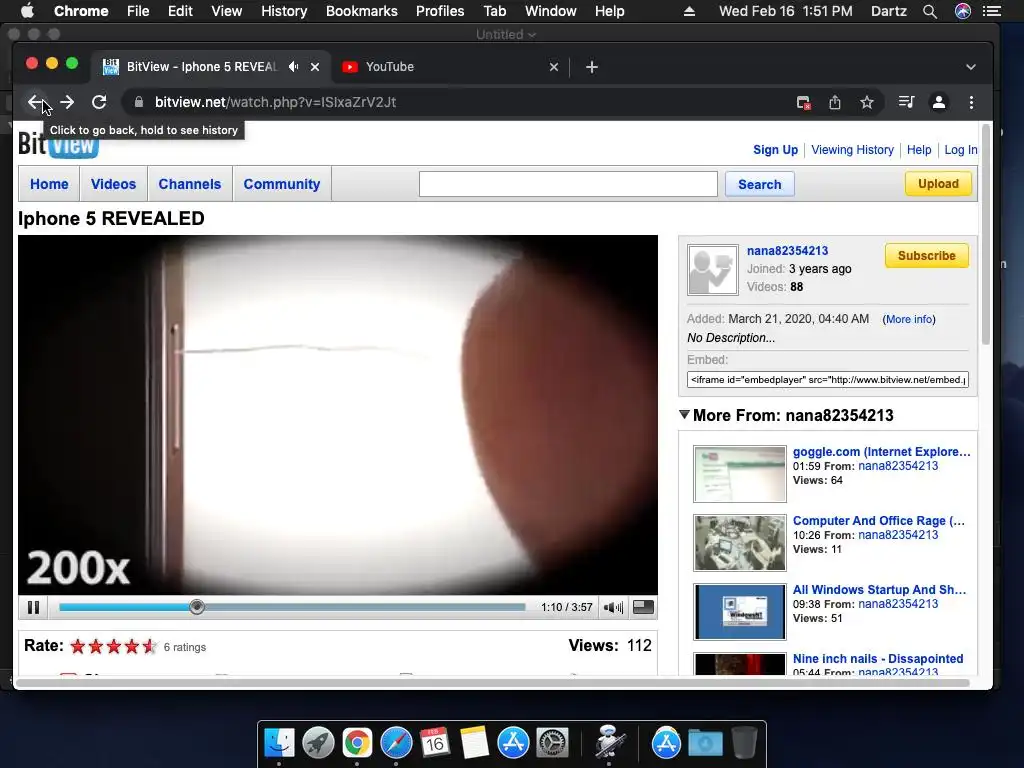Open the History menu in menu bar
Image resolution: width=1024 pixels, height=768 pixels.
(x=284, y=11)
